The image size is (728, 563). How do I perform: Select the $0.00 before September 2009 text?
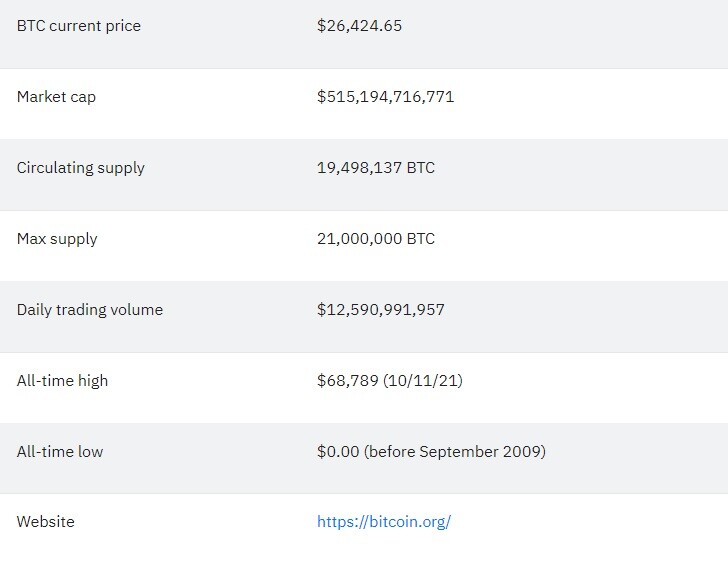click(431, 452)
